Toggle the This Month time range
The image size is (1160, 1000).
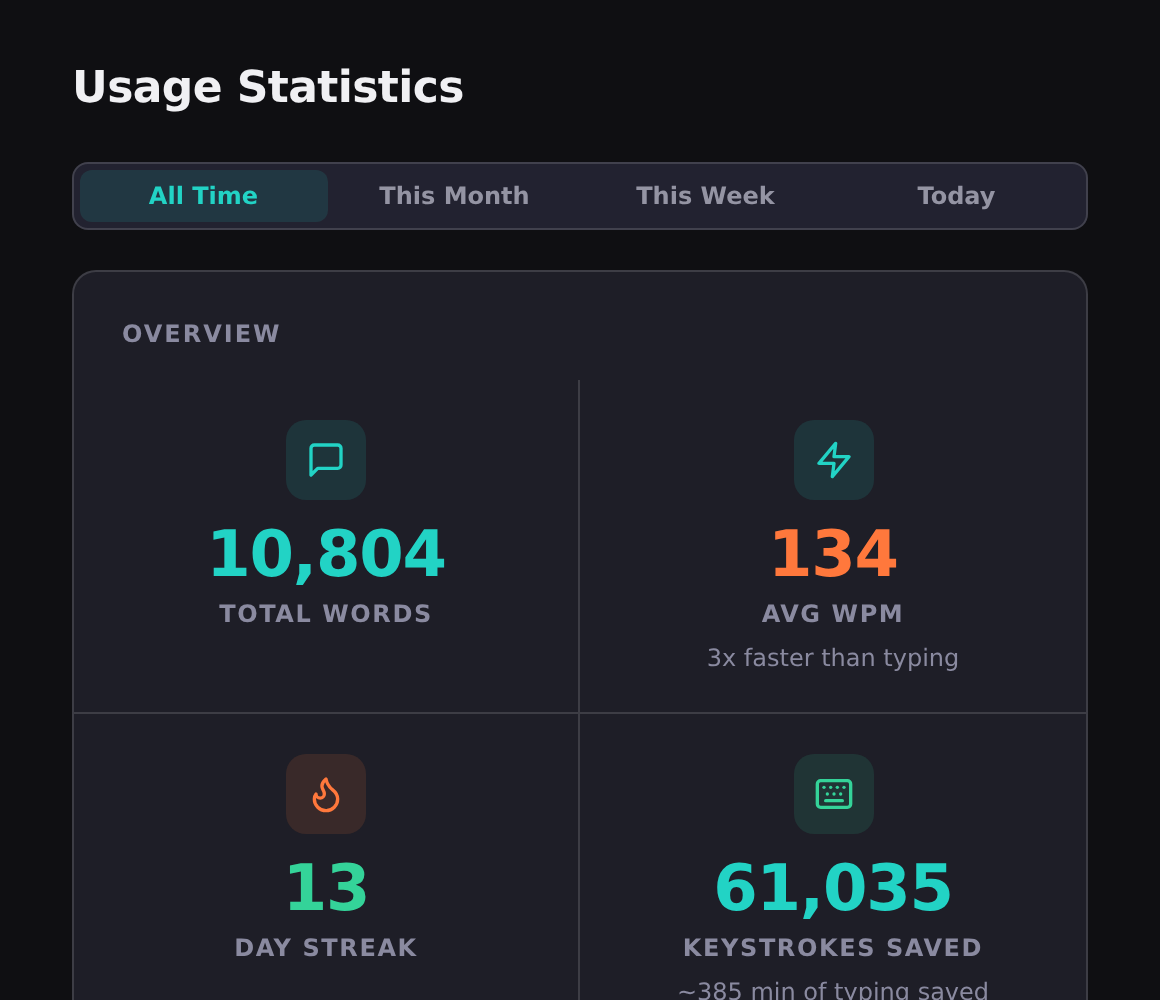[x=454, y=195]
